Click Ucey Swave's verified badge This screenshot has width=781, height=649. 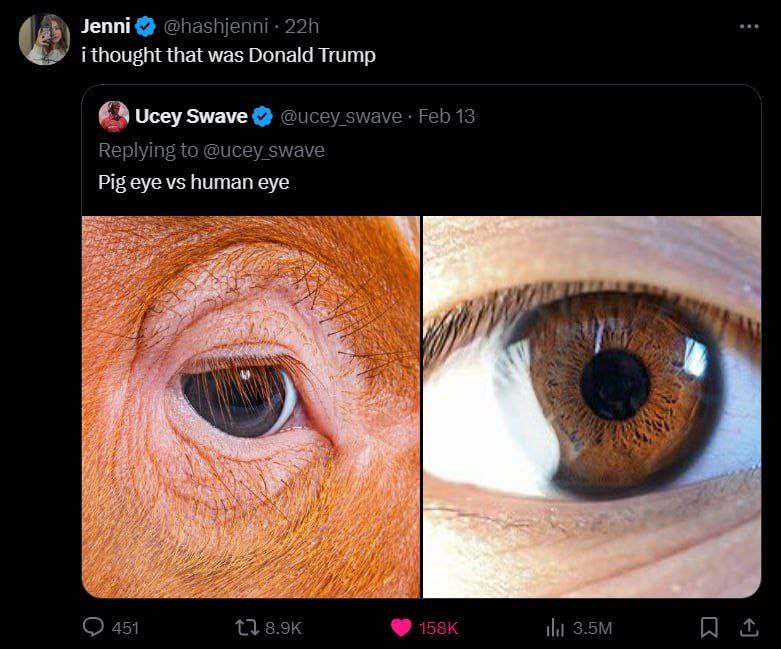(x=262, y=117)
